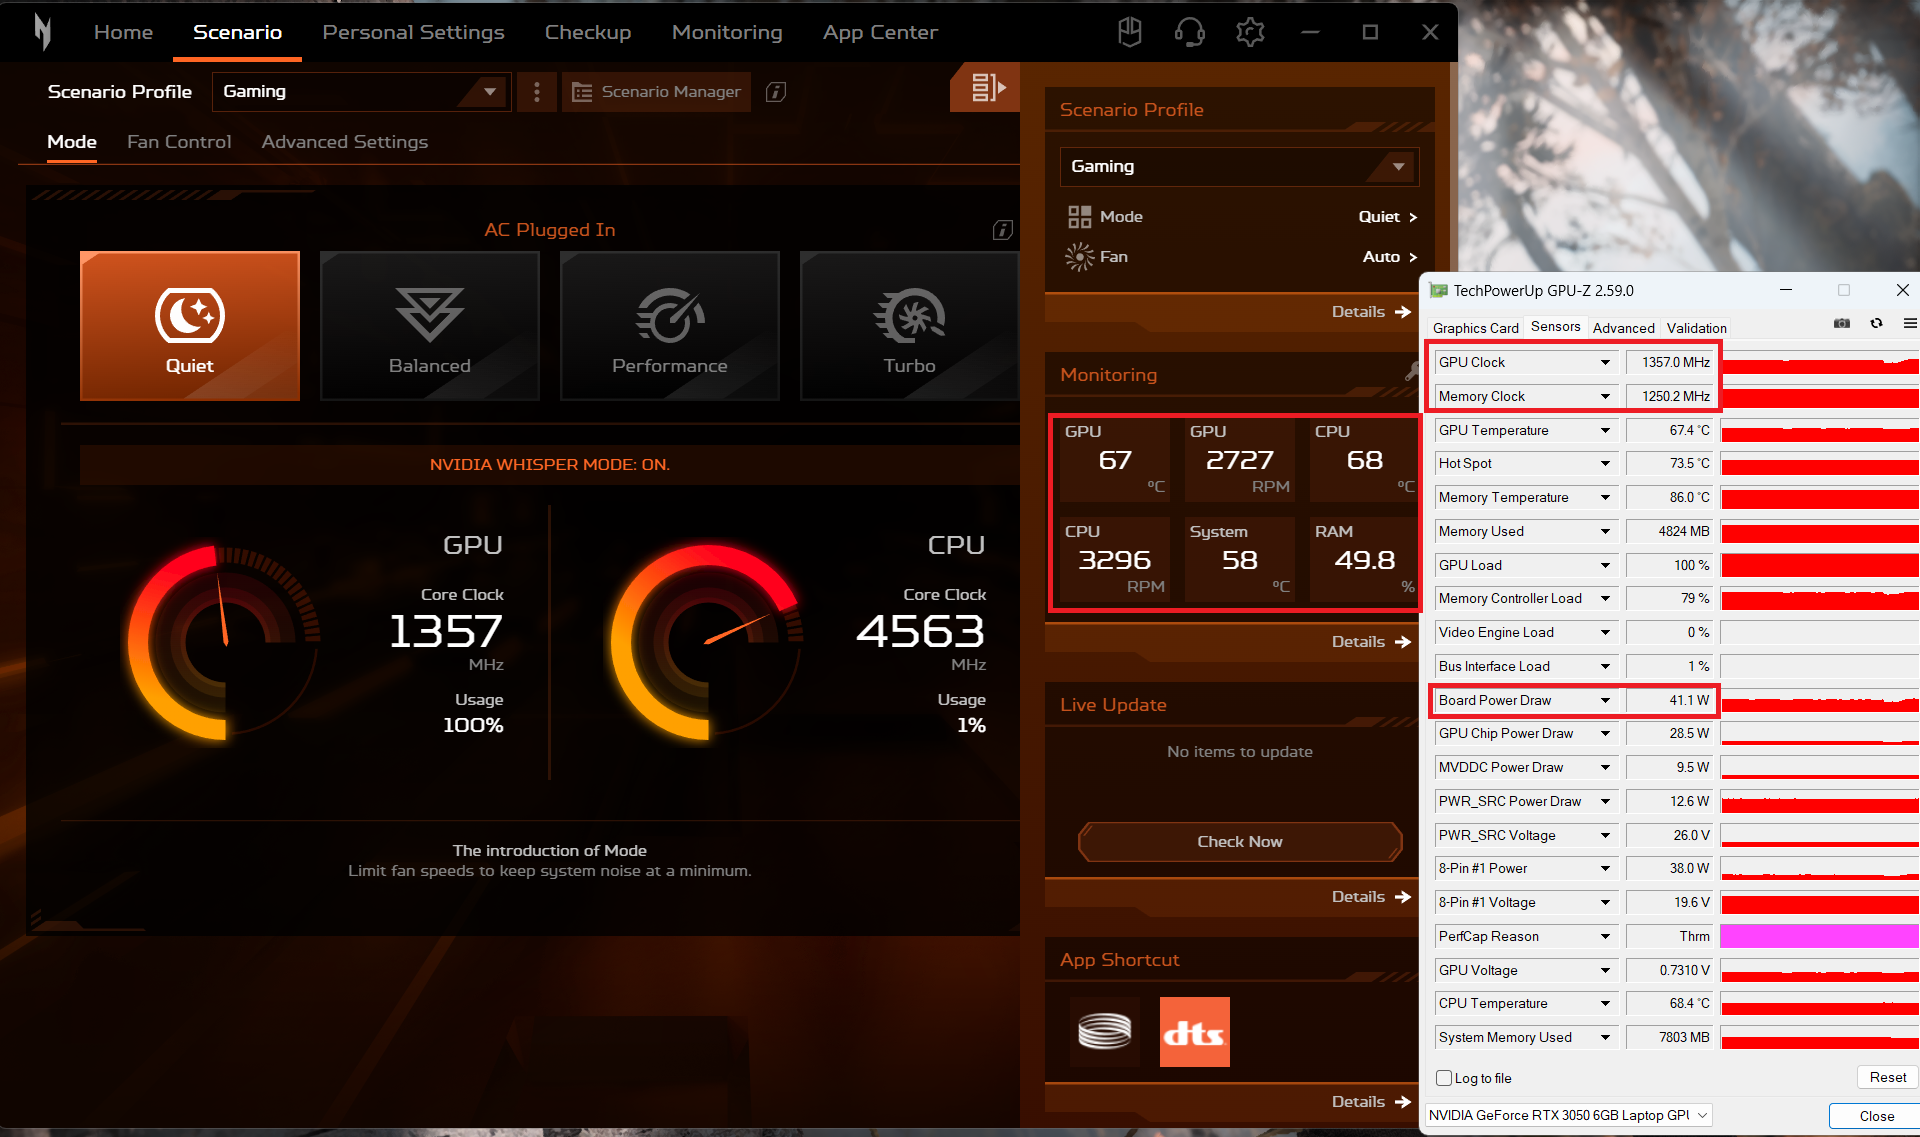The height and width of the screenshot is (1137, 1920).
Task: Open the App Center tab
Action: 880,32
